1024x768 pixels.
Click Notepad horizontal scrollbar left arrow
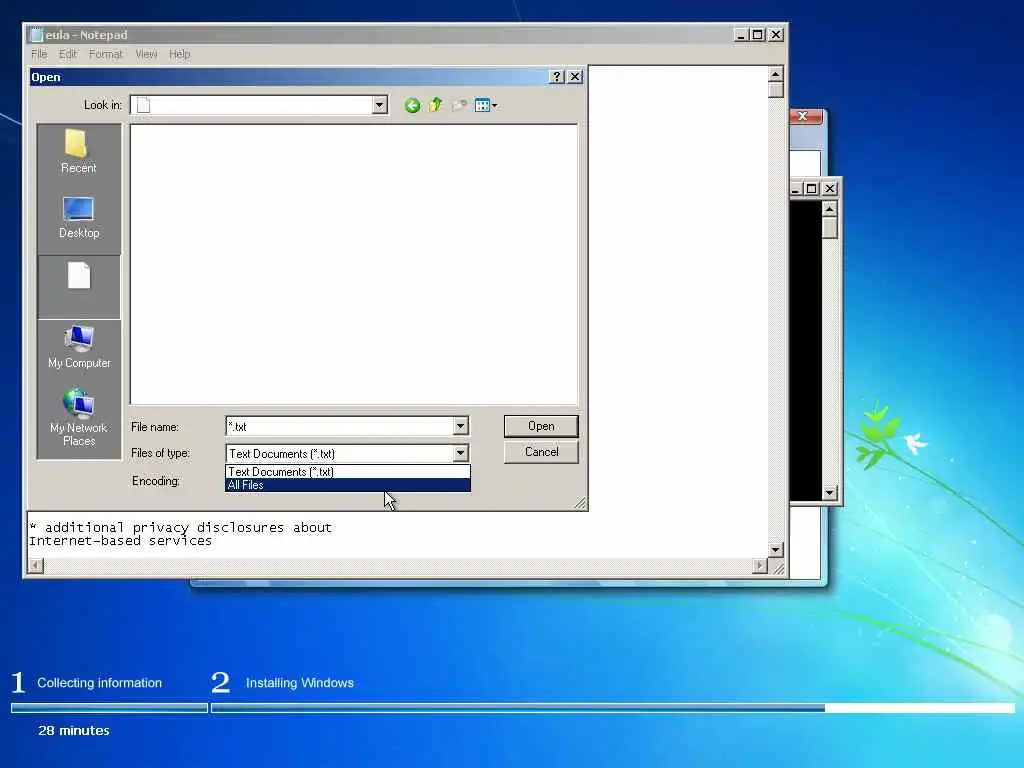coord(36,566)
